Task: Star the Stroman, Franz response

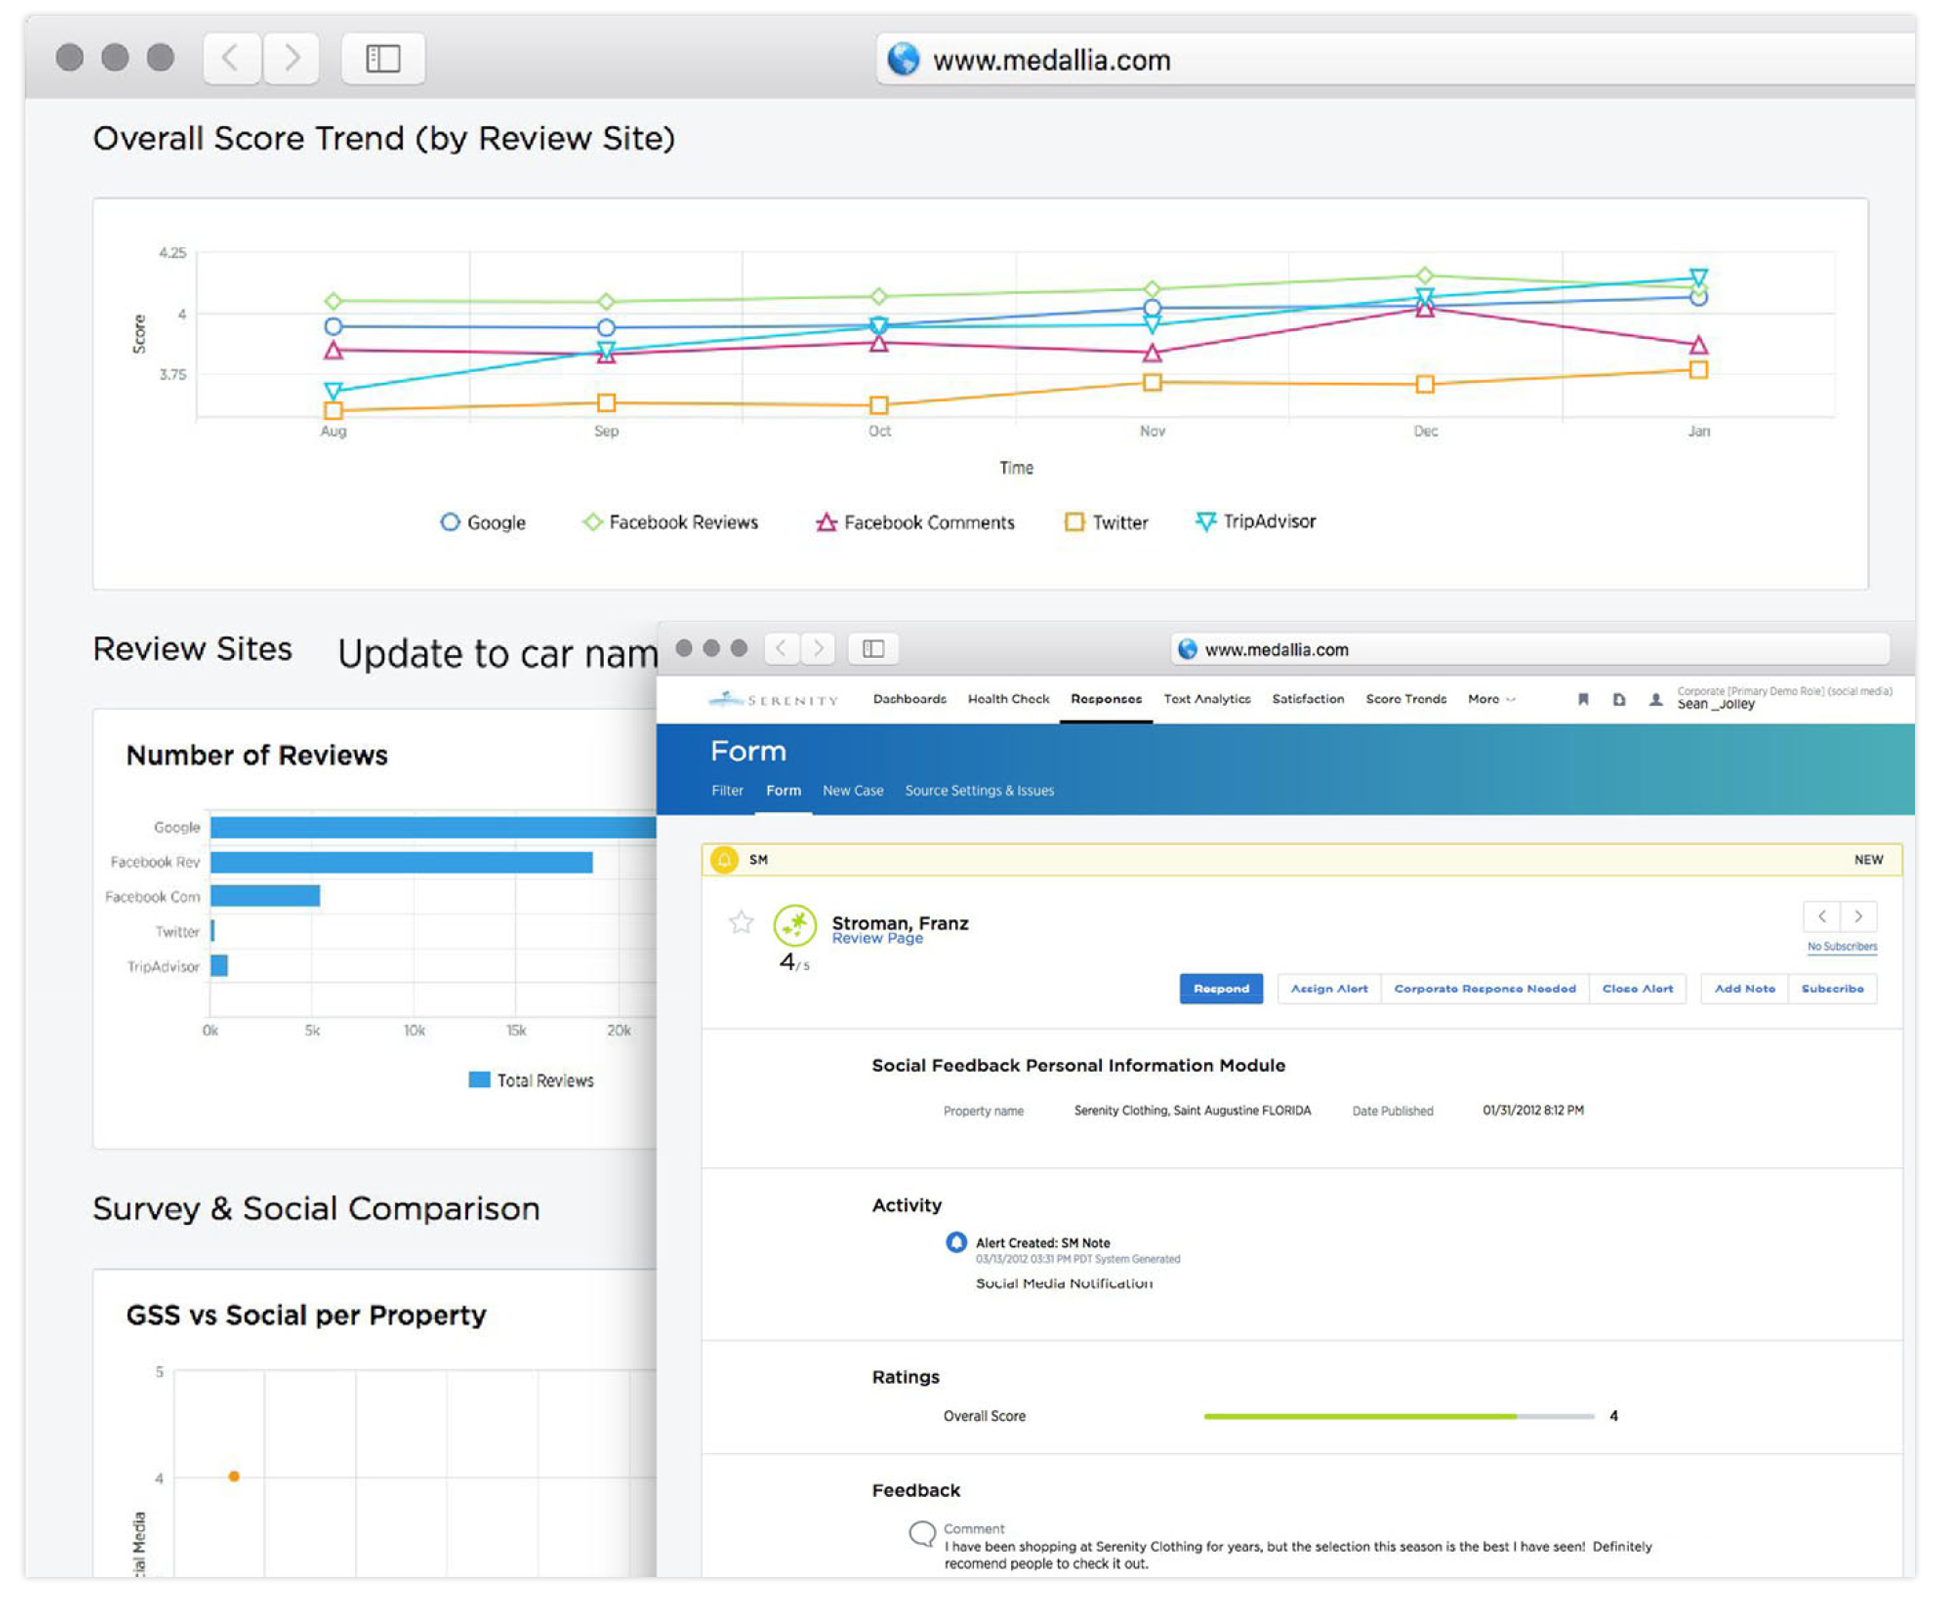Action: point(741,921)
